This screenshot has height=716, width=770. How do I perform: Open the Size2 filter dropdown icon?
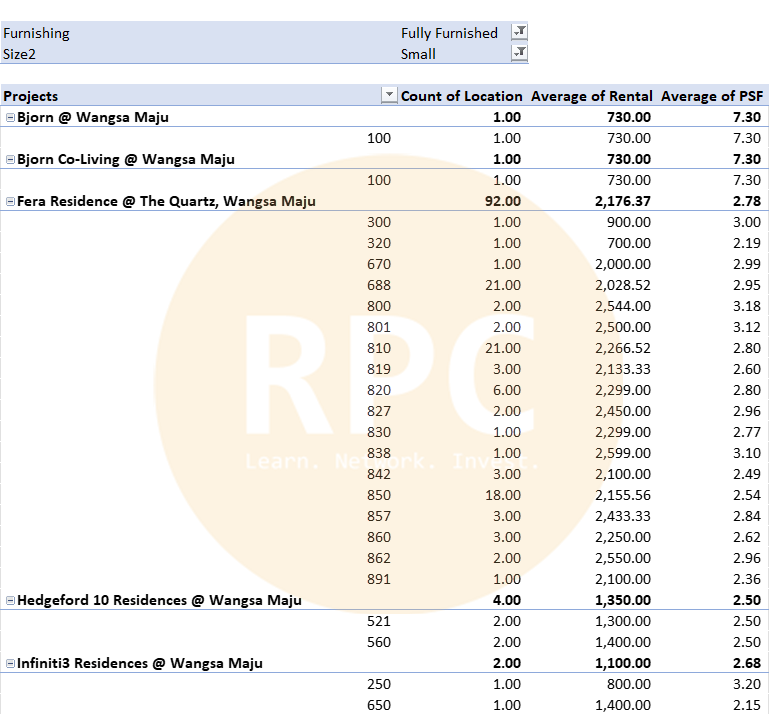[519, 53]
